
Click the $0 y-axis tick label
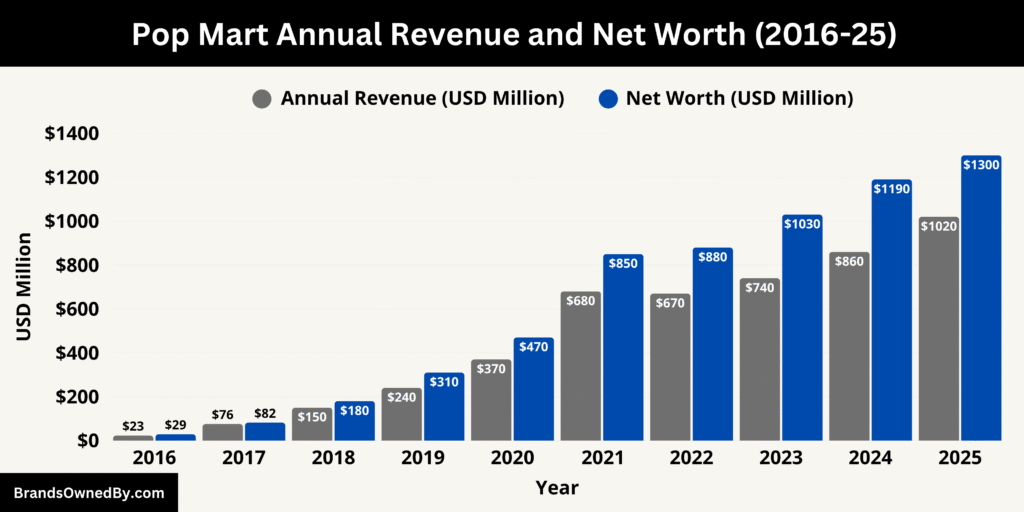[x=86, y=440]
